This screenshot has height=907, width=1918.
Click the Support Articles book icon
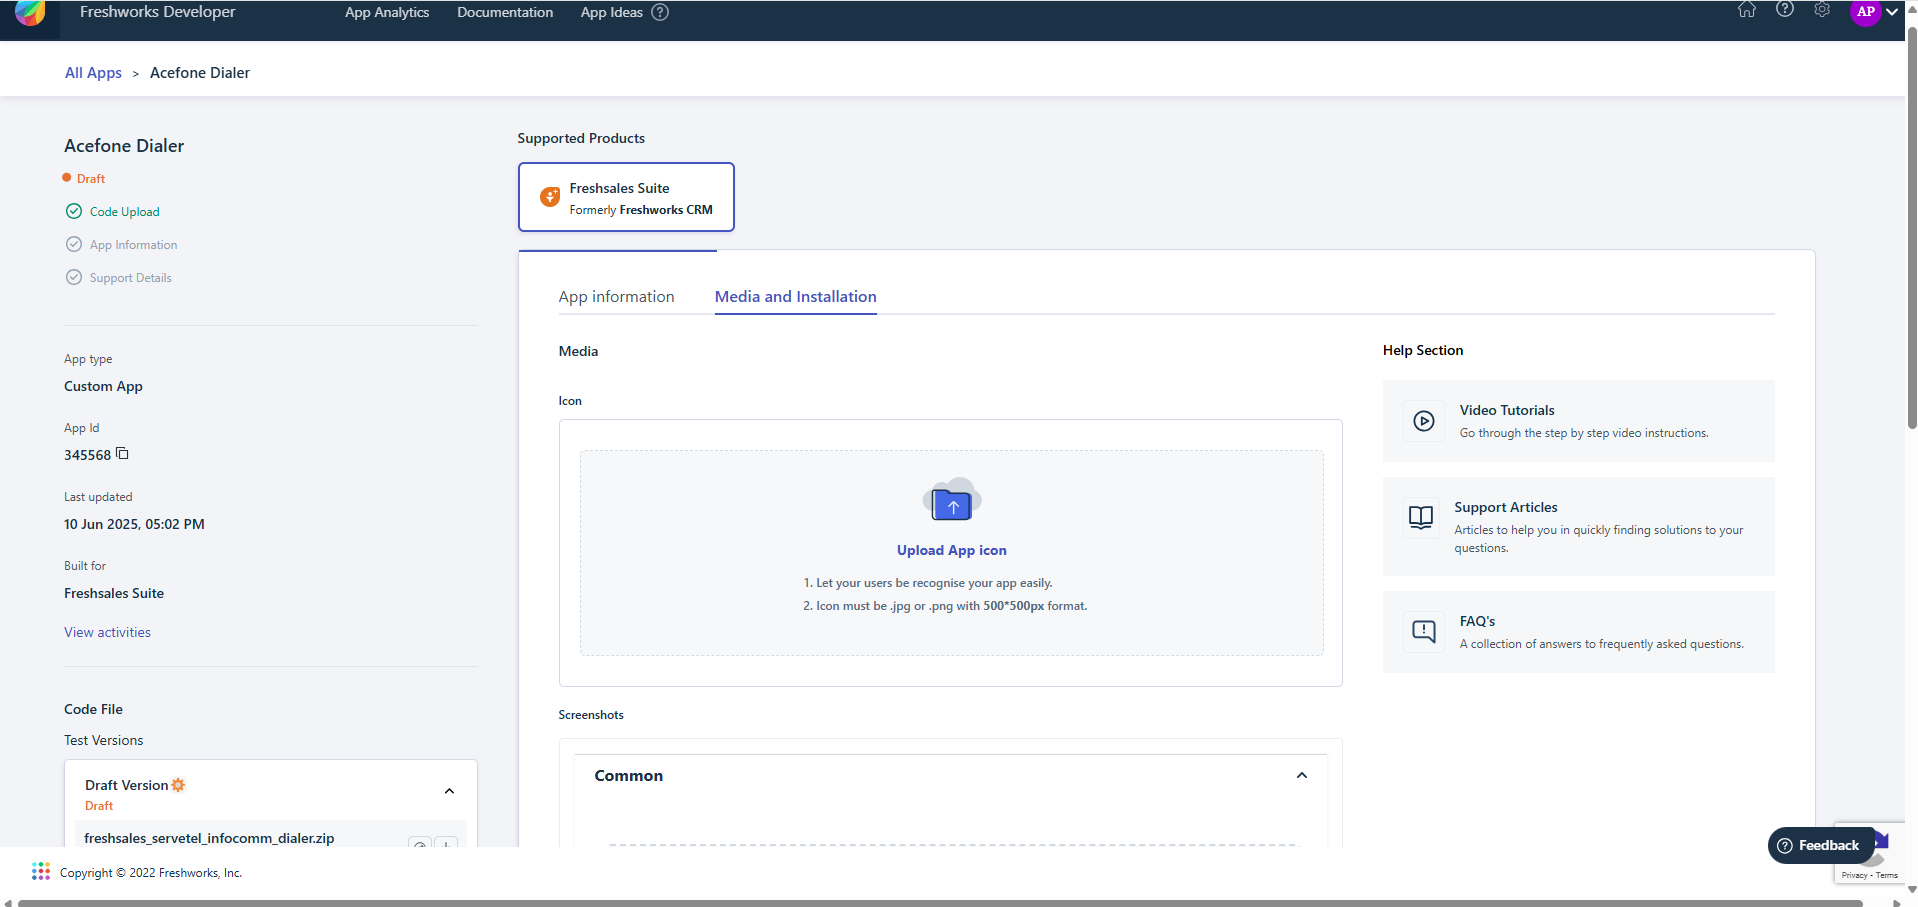(1421, 517)
